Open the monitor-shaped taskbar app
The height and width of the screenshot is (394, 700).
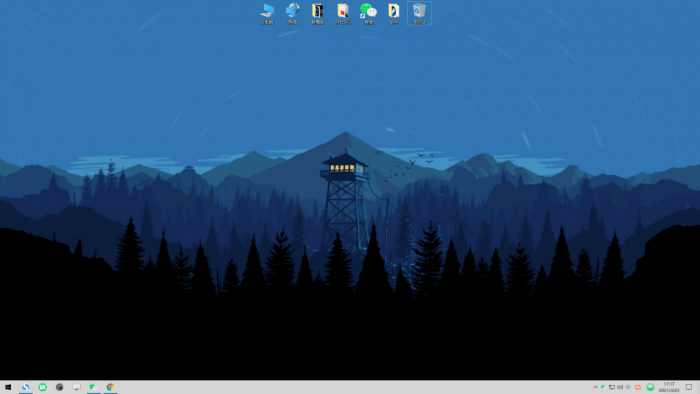pos(76,387)
